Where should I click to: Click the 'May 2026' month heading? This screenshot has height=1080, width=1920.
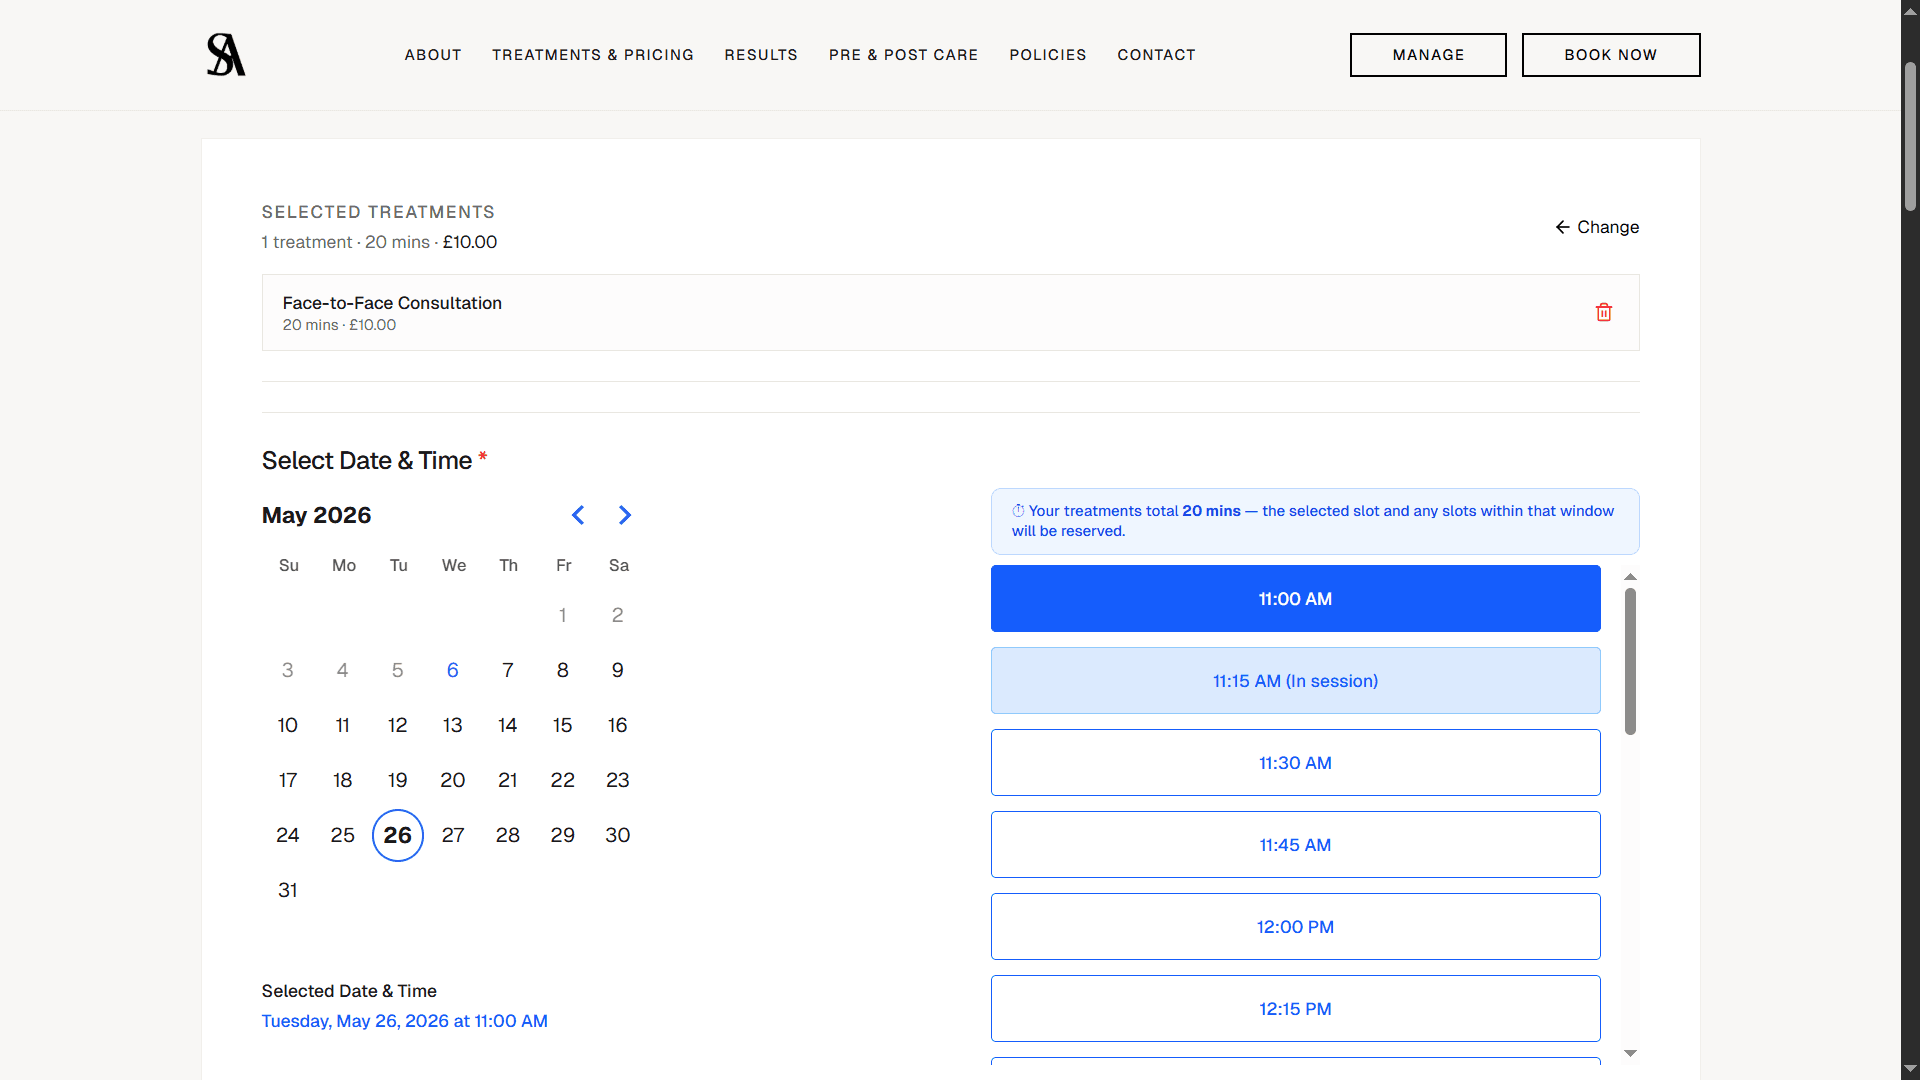click(316, 515)
